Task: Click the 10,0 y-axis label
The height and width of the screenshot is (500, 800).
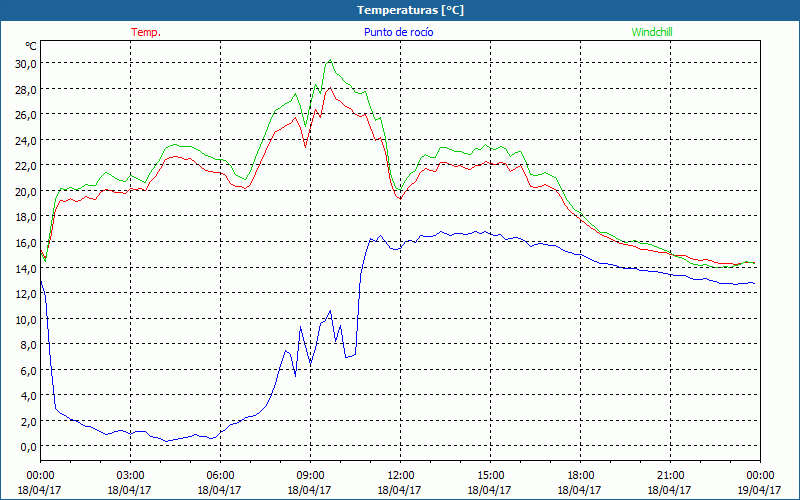Action: click(x=26, y=319)
